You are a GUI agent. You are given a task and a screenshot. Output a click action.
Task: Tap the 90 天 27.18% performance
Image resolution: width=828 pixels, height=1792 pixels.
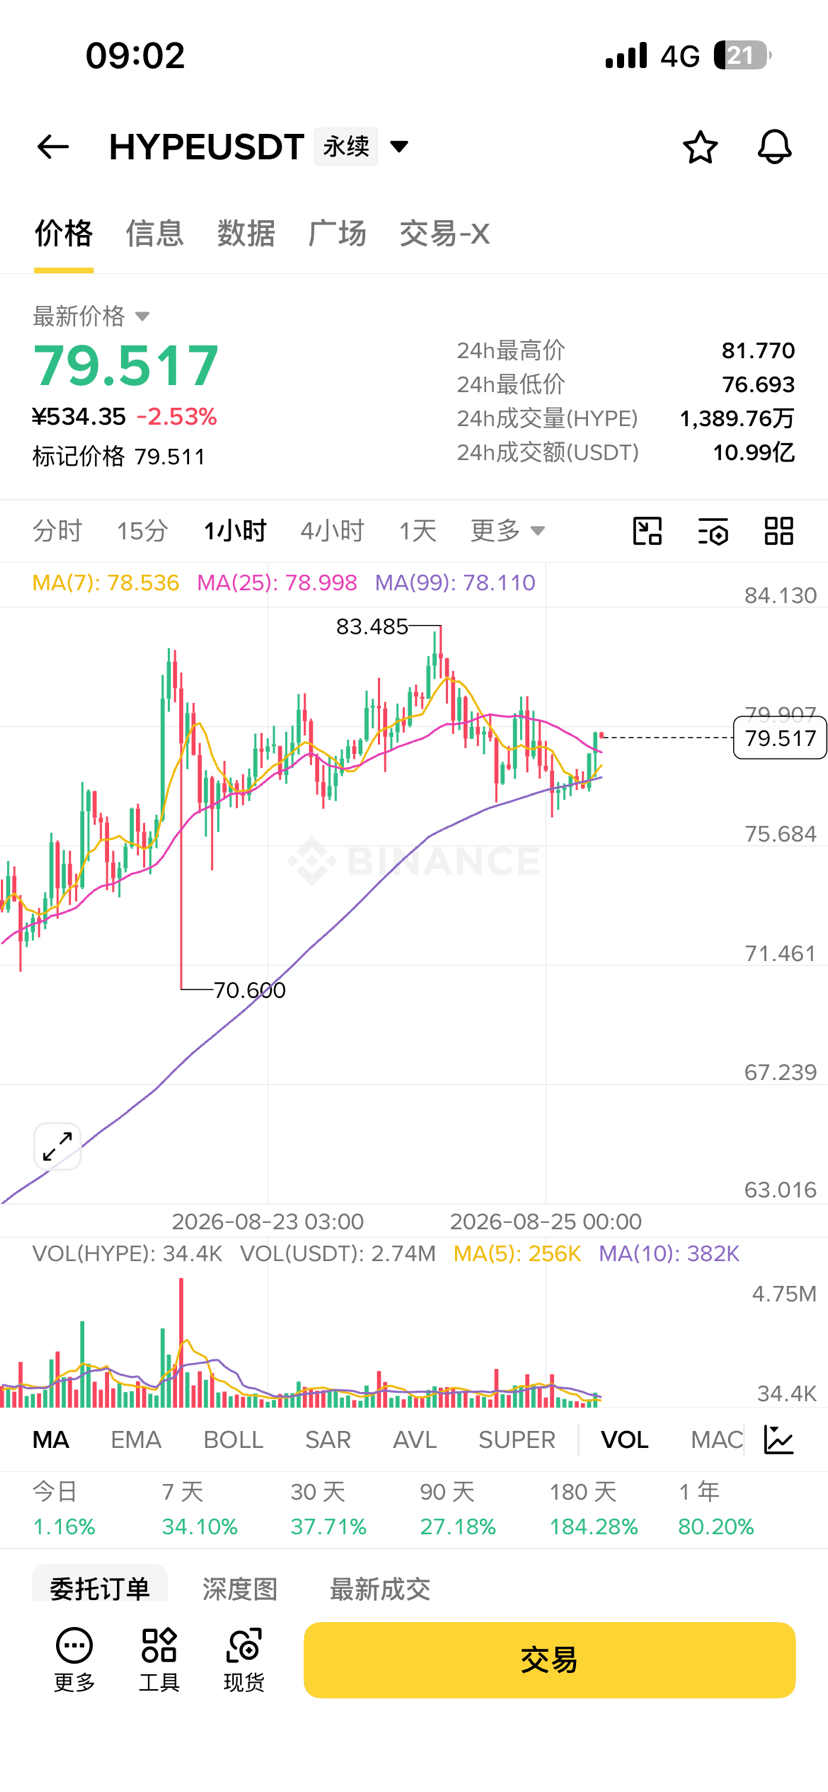pos(458,1509)
